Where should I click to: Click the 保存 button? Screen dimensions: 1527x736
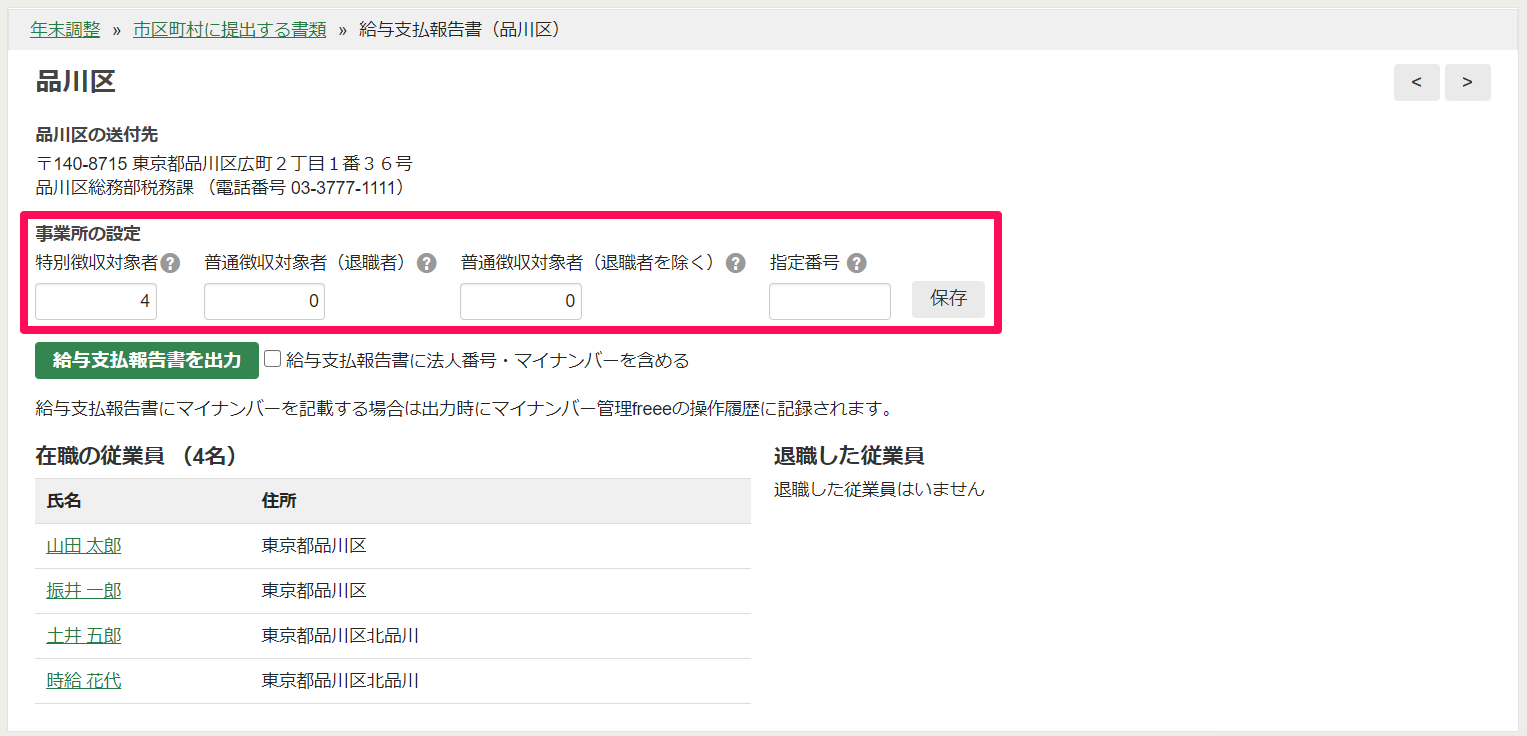pos(948,299)
